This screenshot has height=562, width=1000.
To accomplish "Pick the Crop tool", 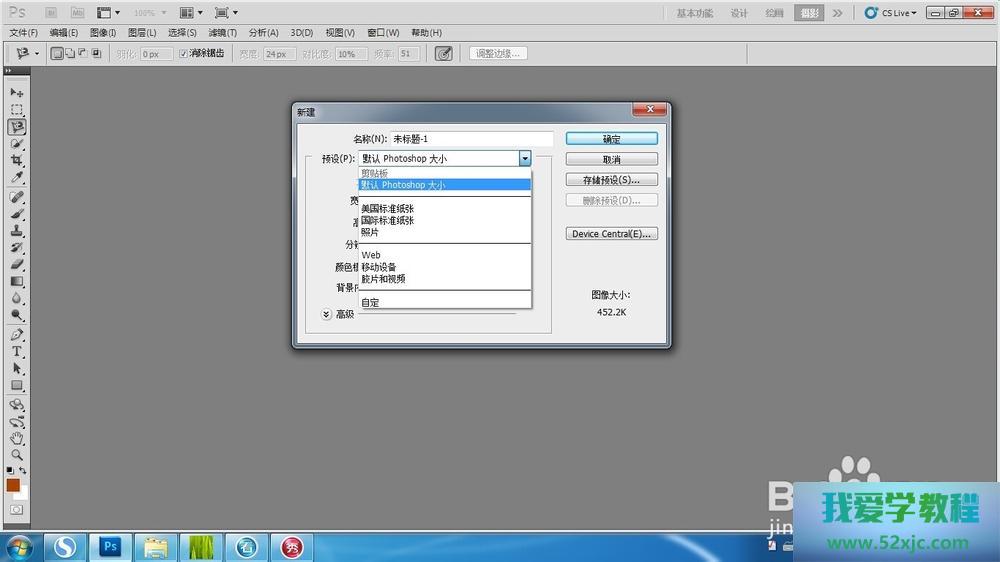I will point(17,161).
